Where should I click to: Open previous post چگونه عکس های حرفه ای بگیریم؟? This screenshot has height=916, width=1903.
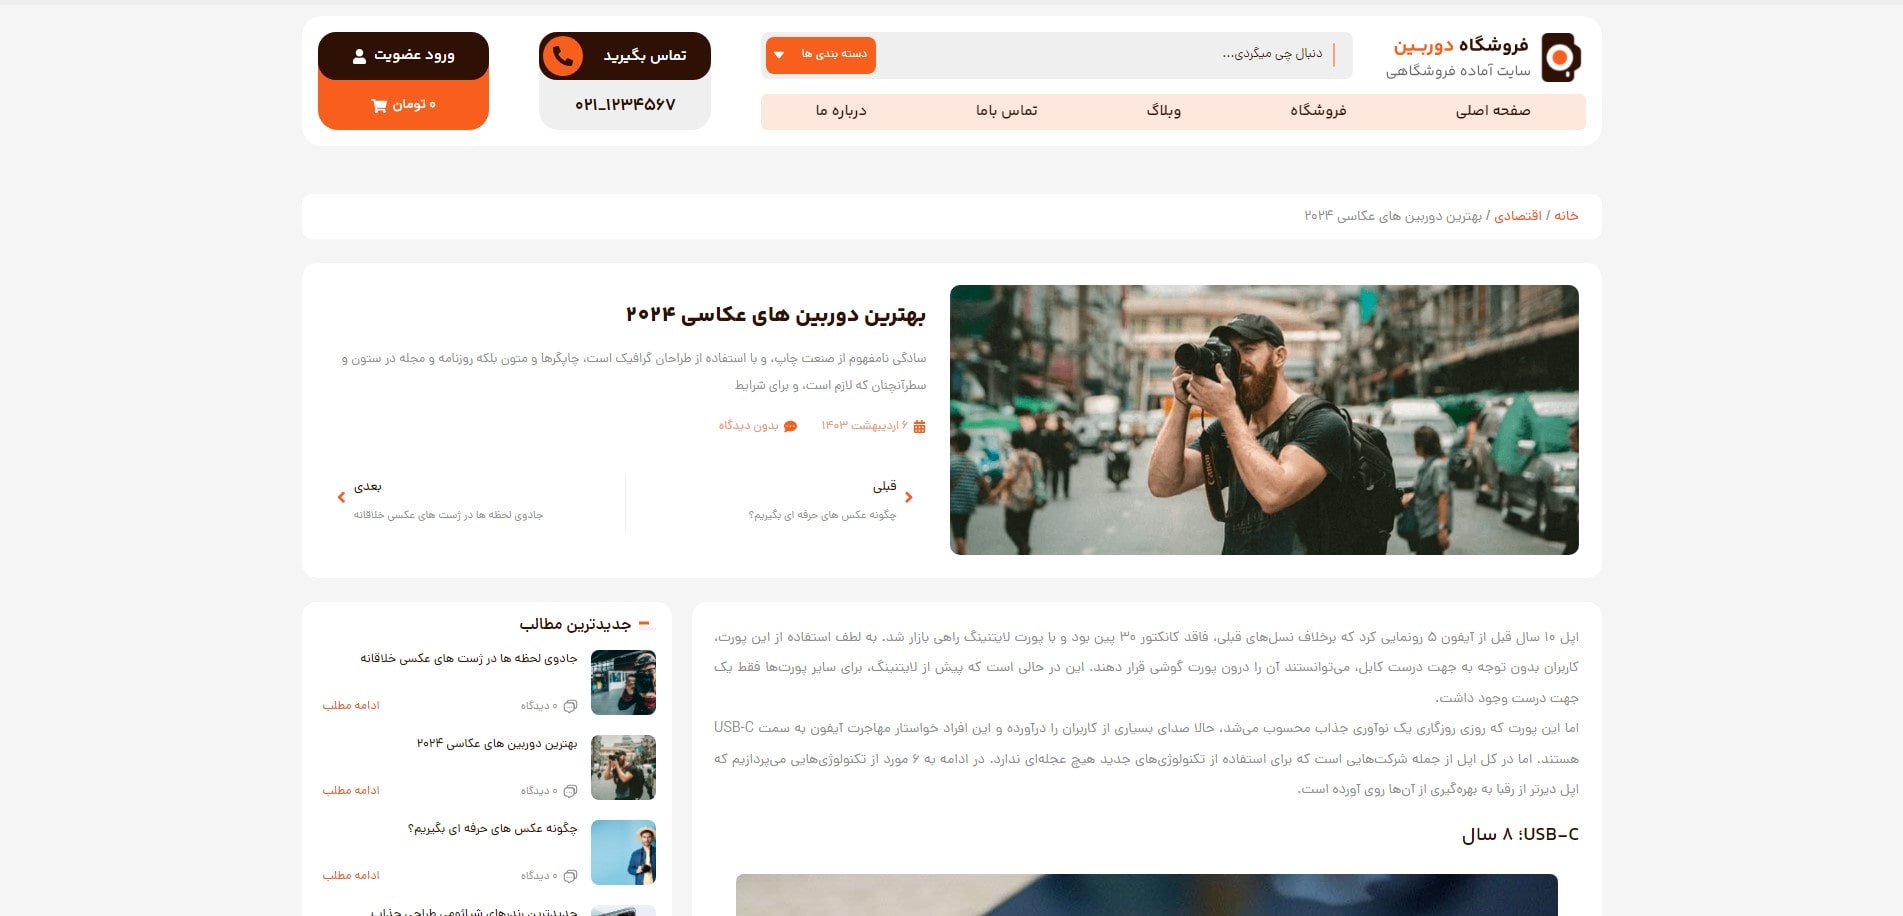pyautogui.click(x=822, y=515)
